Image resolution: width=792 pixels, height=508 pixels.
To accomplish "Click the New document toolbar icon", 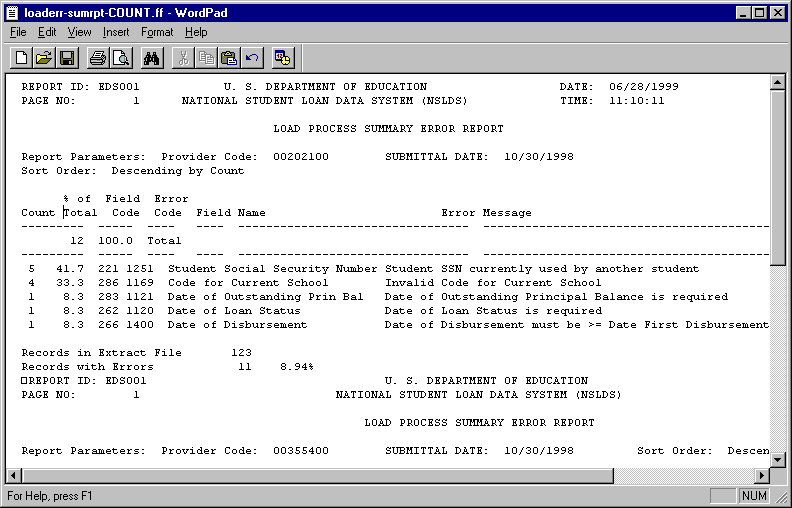I will click(21, 58).
